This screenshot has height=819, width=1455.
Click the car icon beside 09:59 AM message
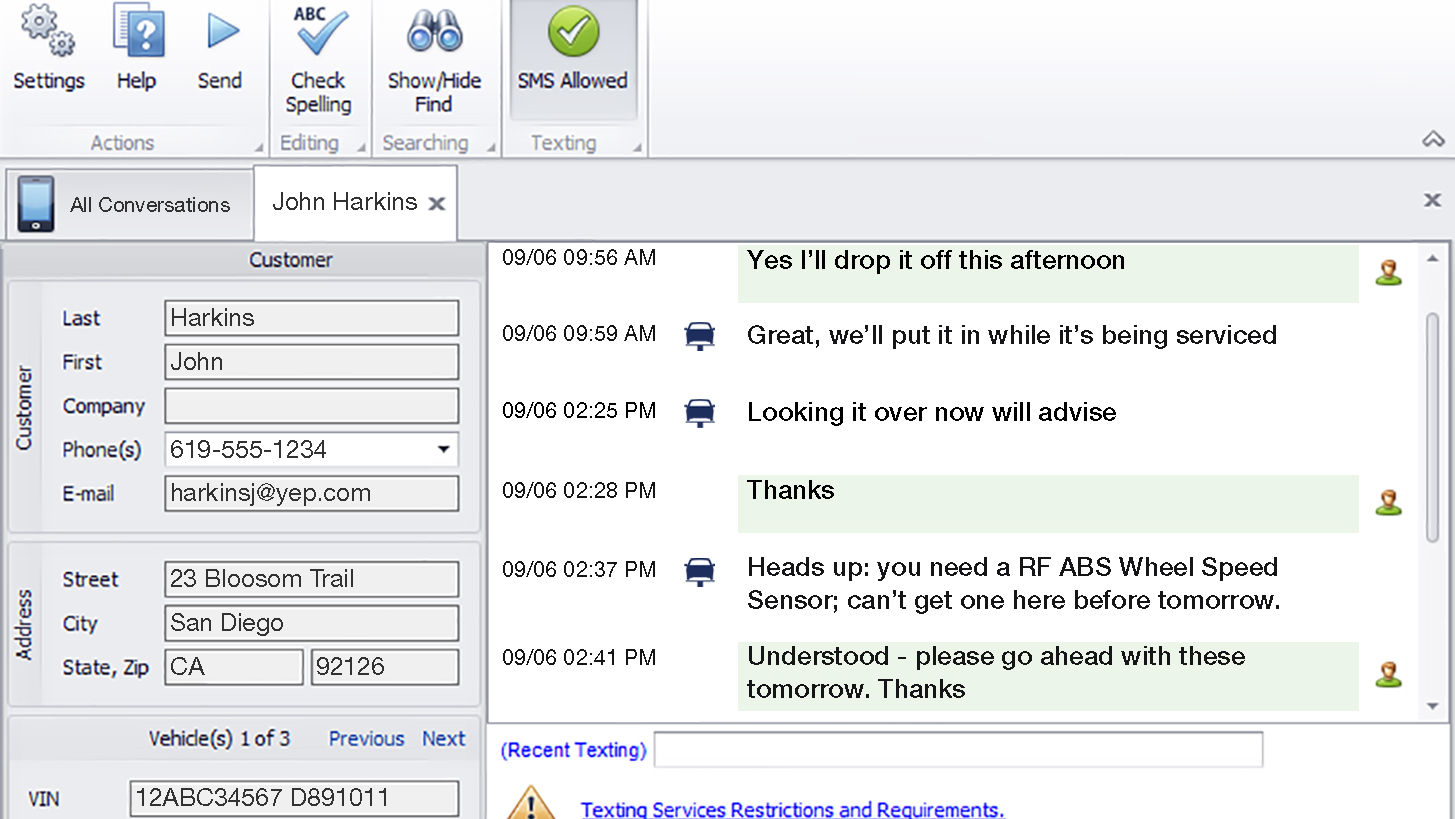pyautogui.click(x=700, y=335)
